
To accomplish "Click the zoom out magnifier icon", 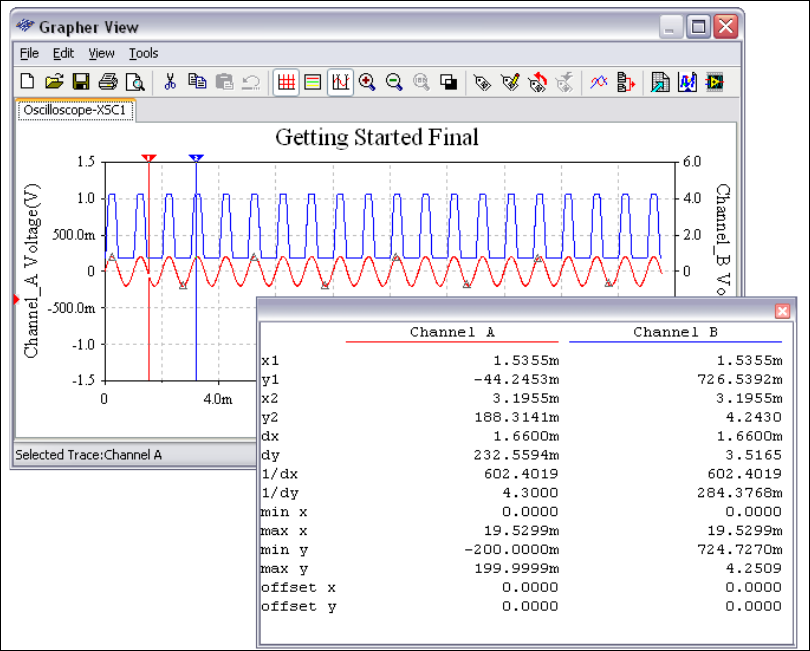I will coord(394,82).
